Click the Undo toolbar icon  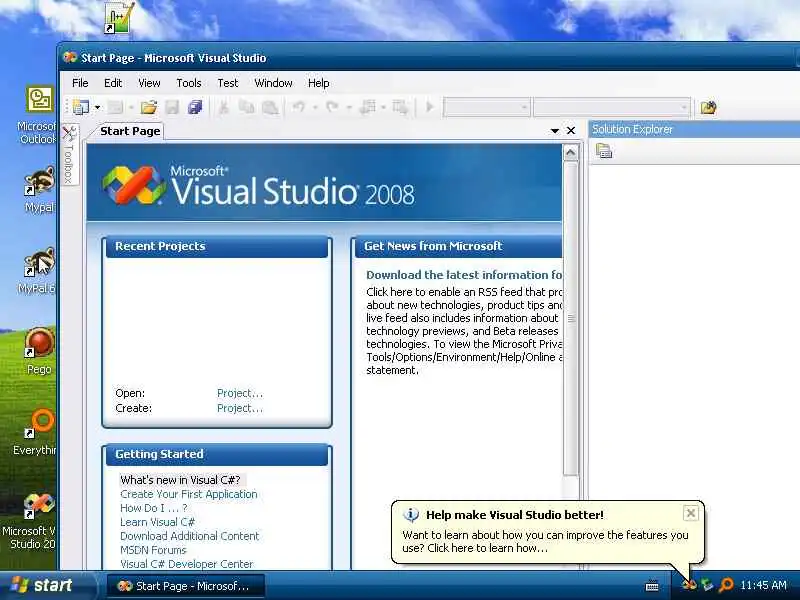[298, 107]
